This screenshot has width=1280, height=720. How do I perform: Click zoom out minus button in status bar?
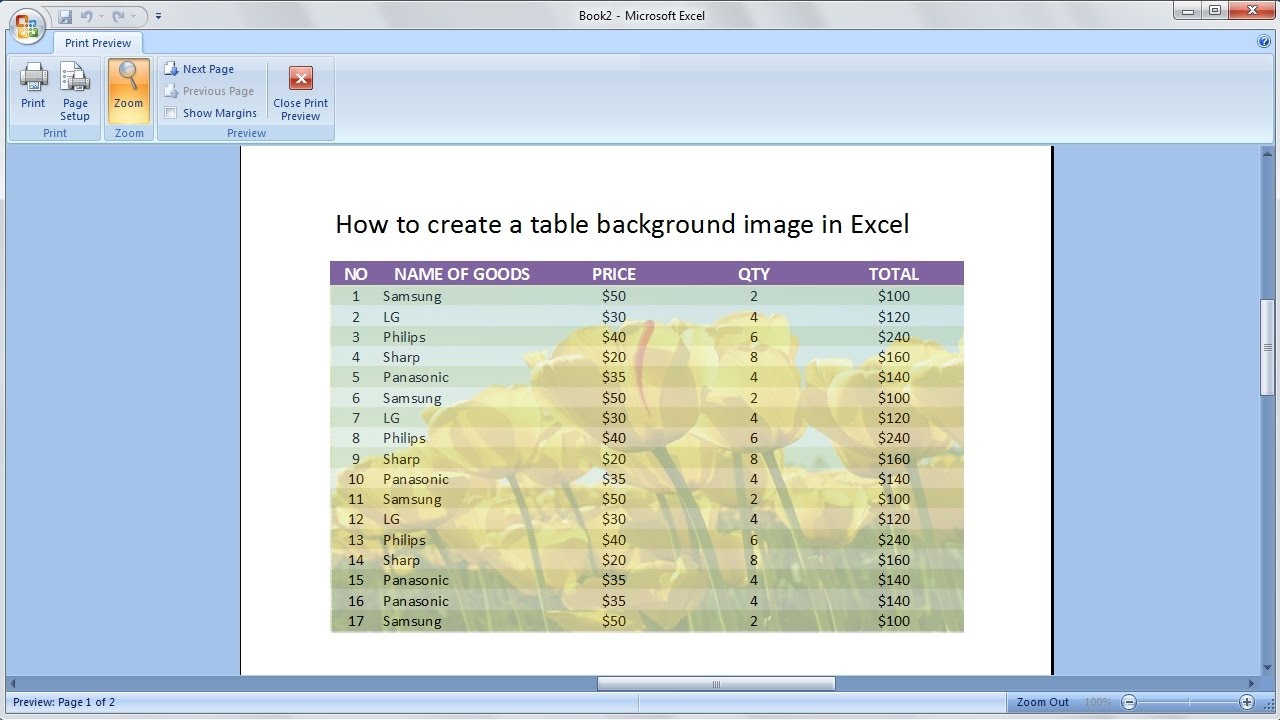(x=1129, y=702)
